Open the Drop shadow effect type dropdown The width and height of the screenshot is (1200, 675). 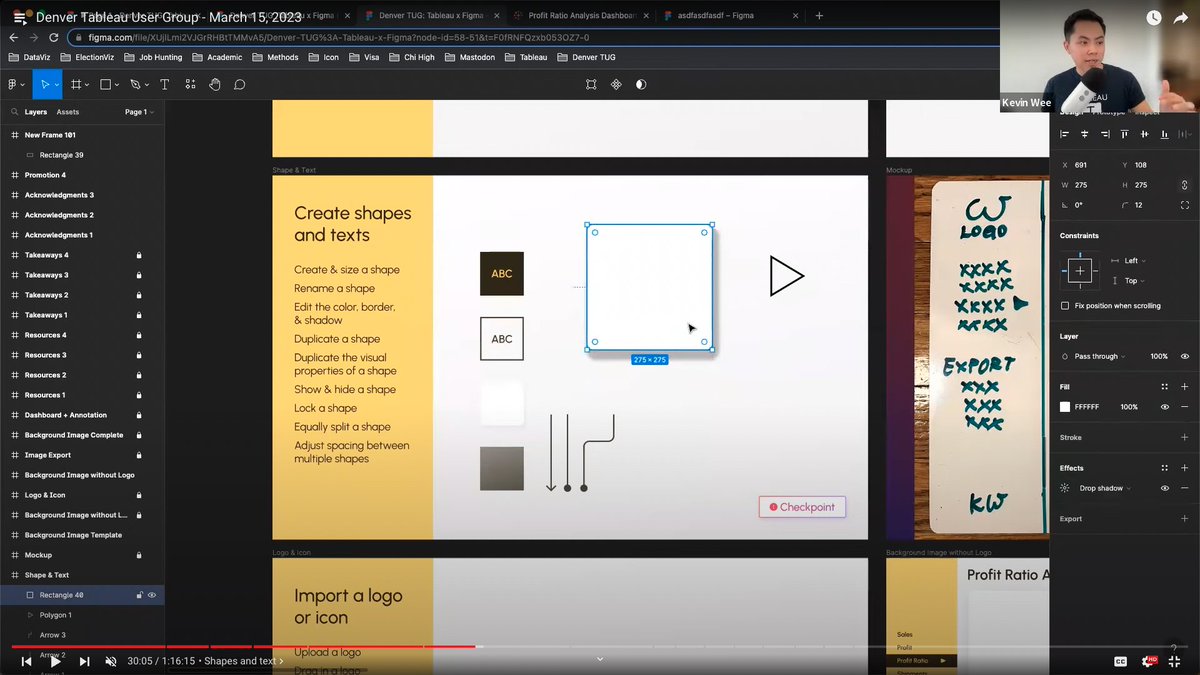(1105, 488)
